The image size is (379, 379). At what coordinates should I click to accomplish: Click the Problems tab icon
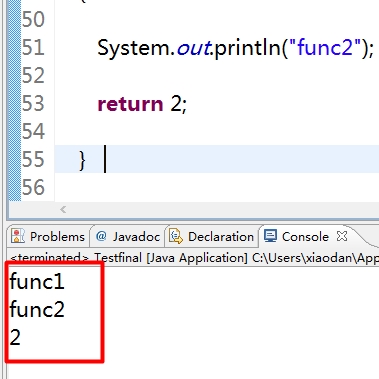tap(18, 236)
